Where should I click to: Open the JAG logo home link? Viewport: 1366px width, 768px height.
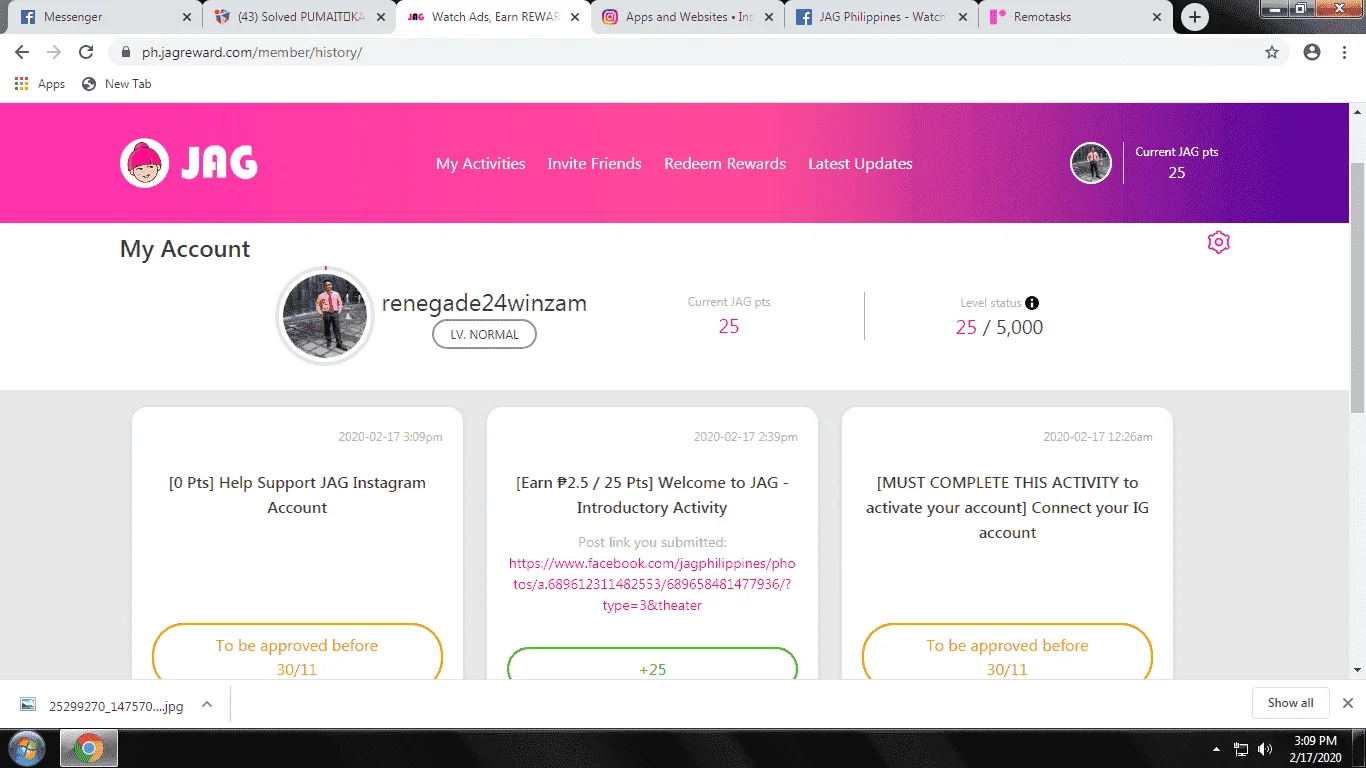click(189, 163)
